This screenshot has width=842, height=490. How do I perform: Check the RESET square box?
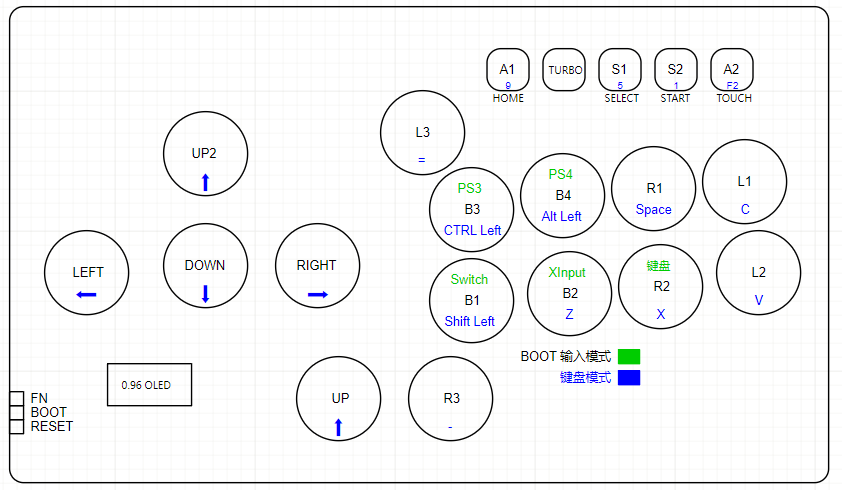click(17, 426)
